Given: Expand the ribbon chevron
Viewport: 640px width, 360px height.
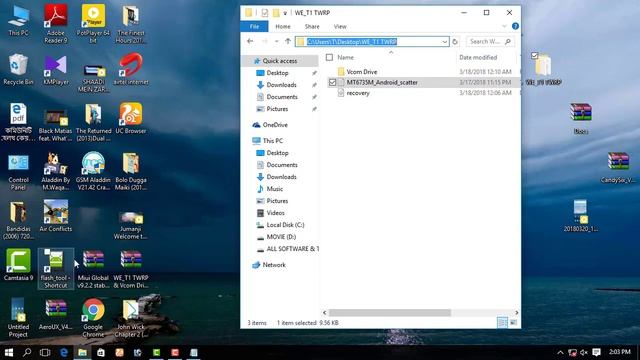Looking at the screenshot, I should point(504,27).
